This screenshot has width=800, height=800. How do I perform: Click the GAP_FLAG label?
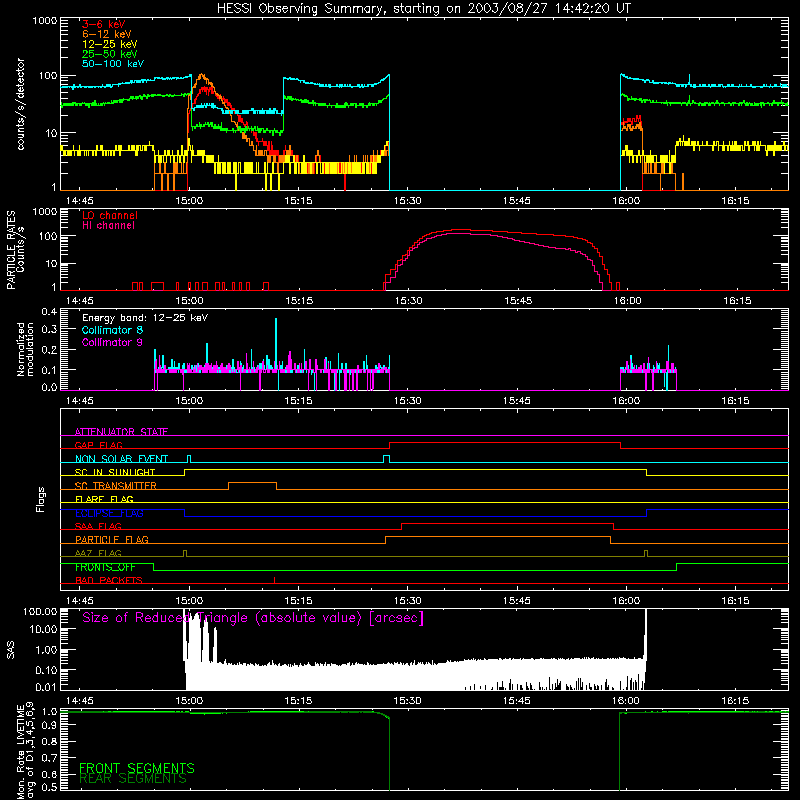[x=98, y=445]
